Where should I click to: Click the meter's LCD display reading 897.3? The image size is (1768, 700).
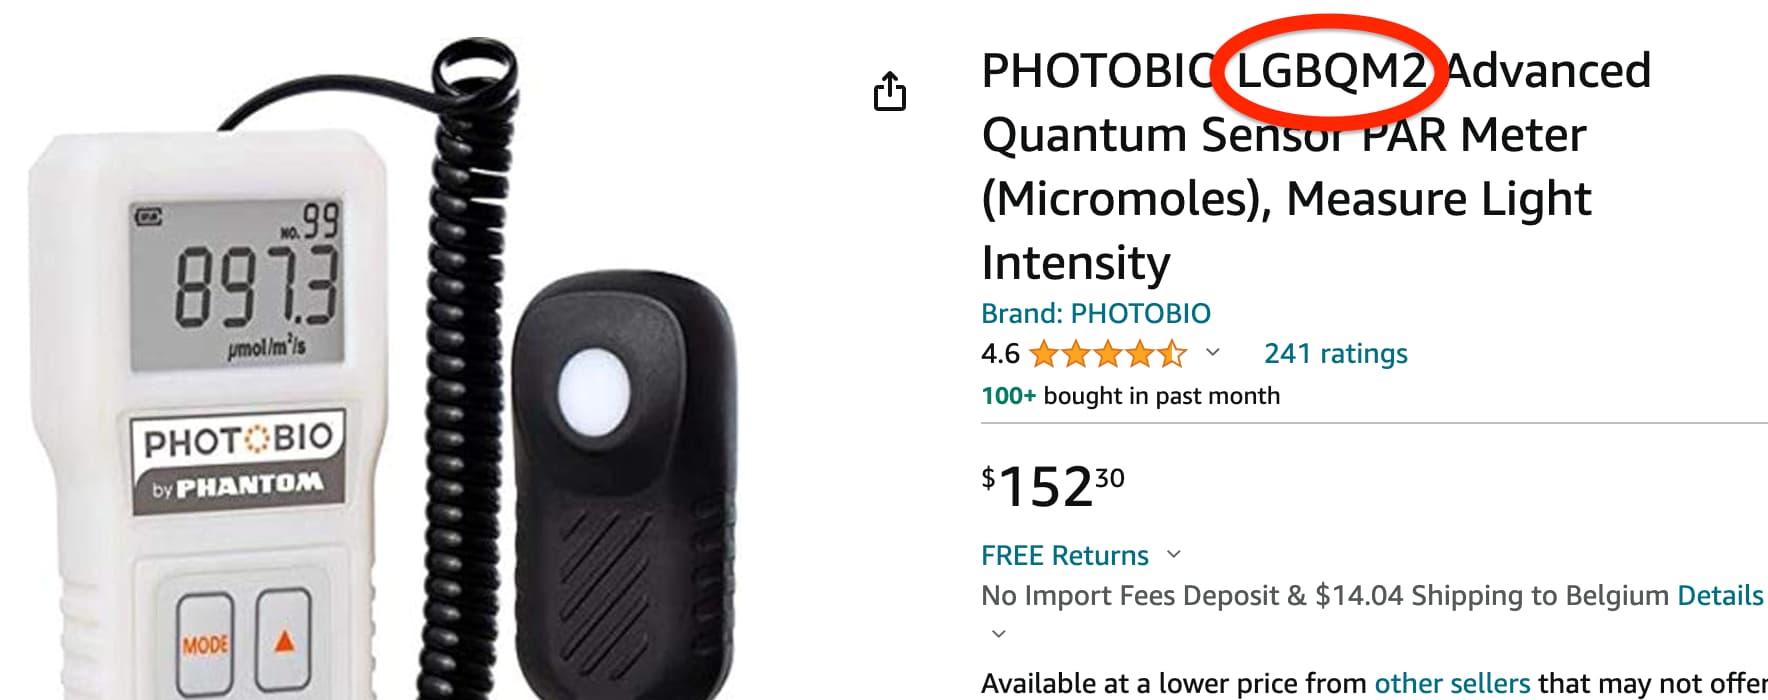tap(238, 284)
